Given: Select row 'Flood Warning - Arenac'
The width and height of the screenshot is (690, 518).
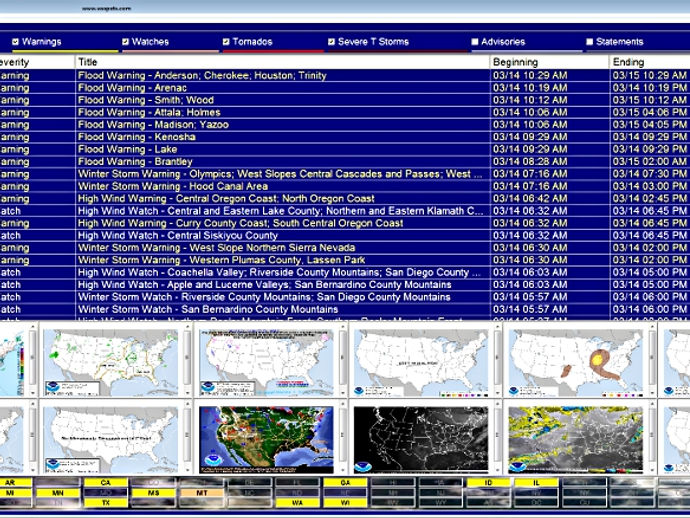Looking at the screenshot, I should coord(345,88).
